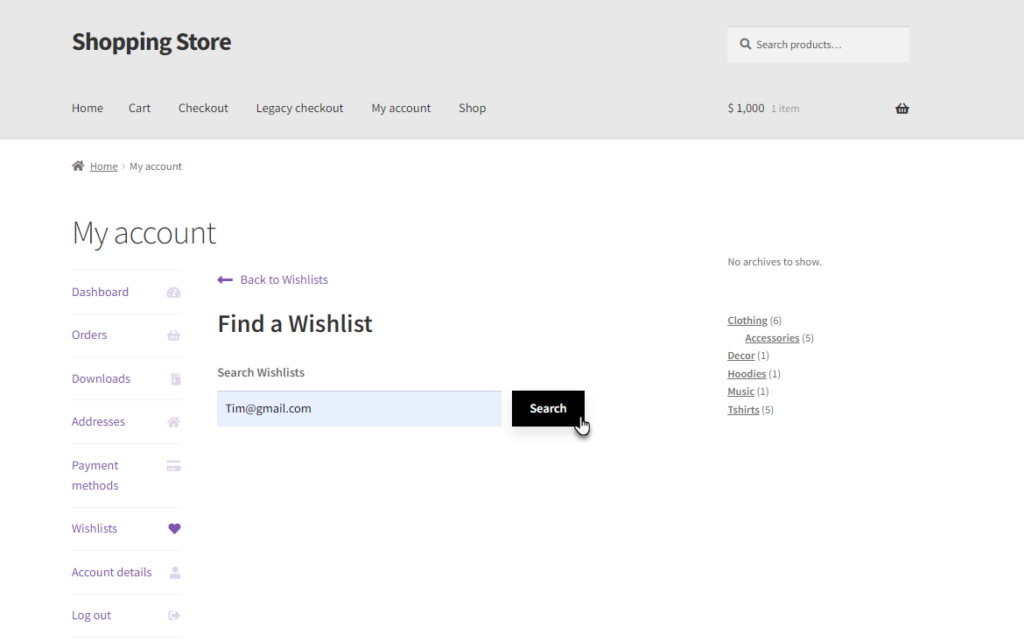1024x642 pixels.
Task: Open the Home menu item
Action: tap(88, 108)
